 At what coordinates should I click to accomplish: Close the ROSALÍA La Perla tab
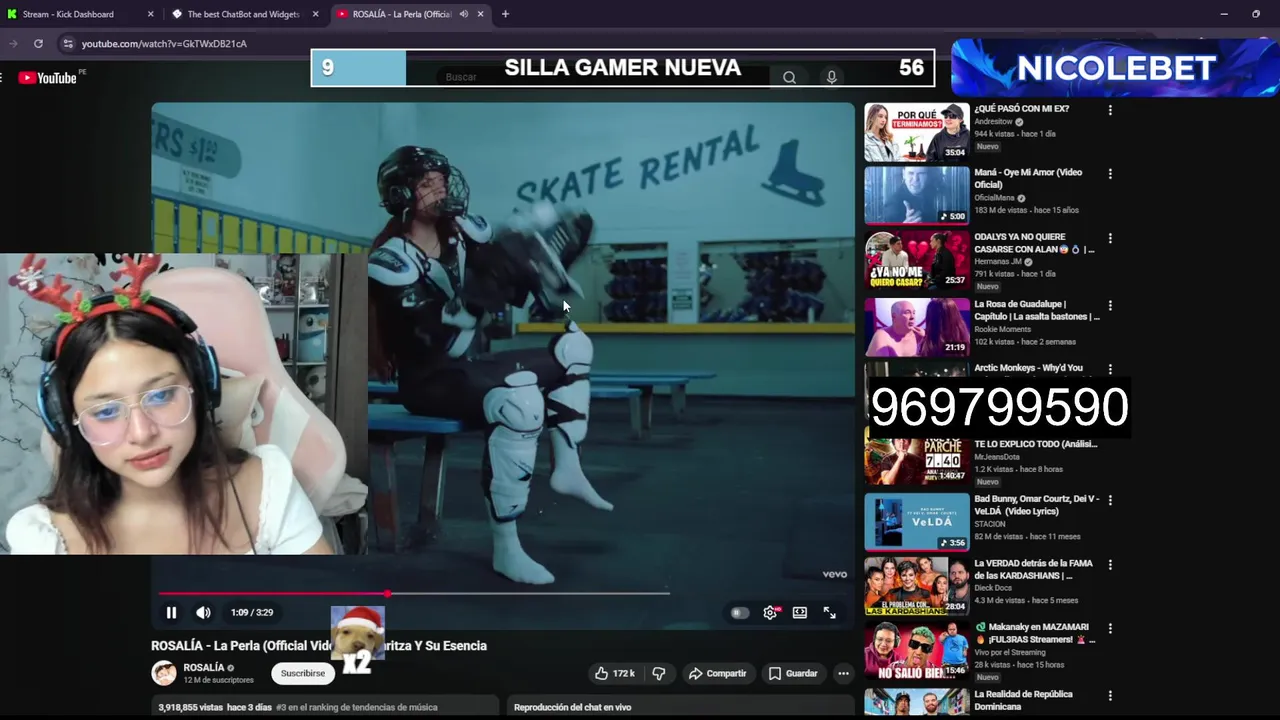pos(480,14)
